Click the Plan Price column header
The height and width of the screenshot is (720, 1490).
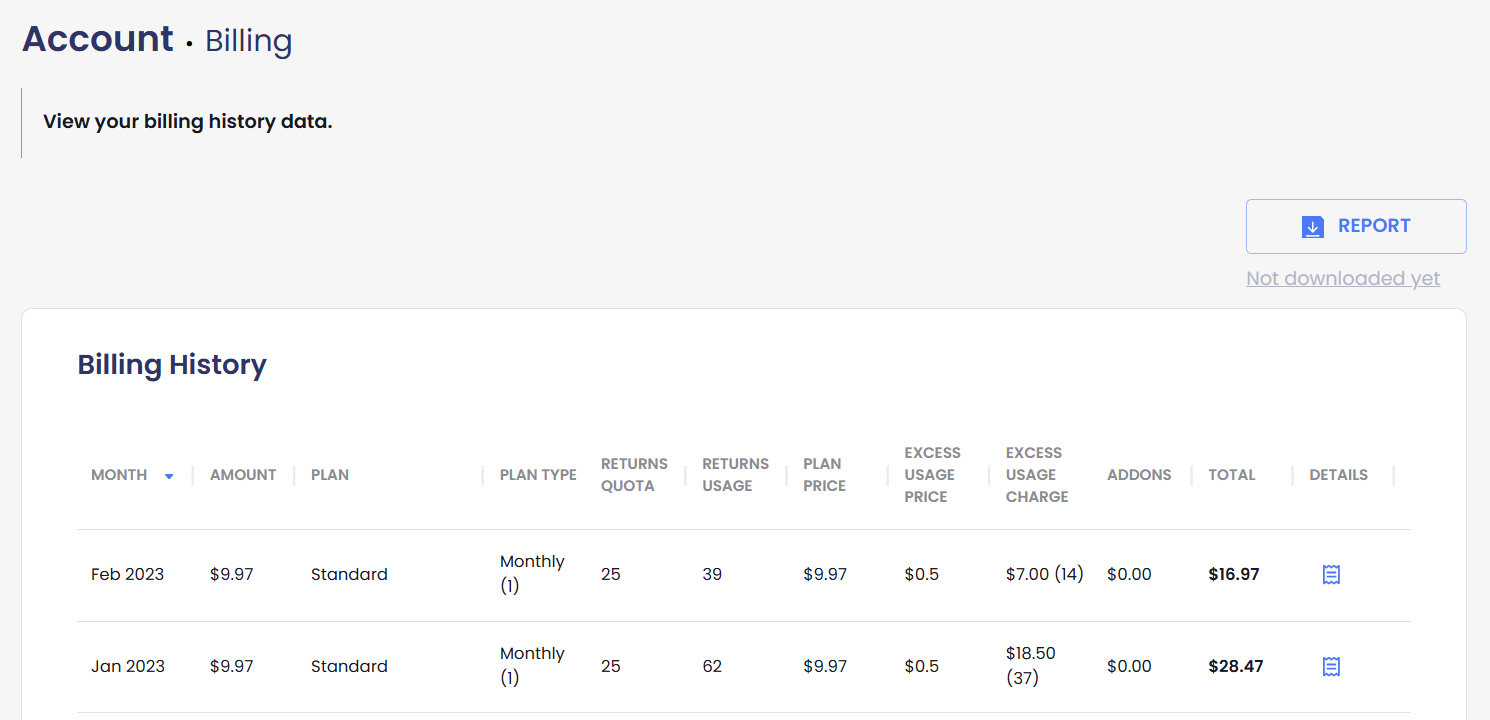click(824, 475)
